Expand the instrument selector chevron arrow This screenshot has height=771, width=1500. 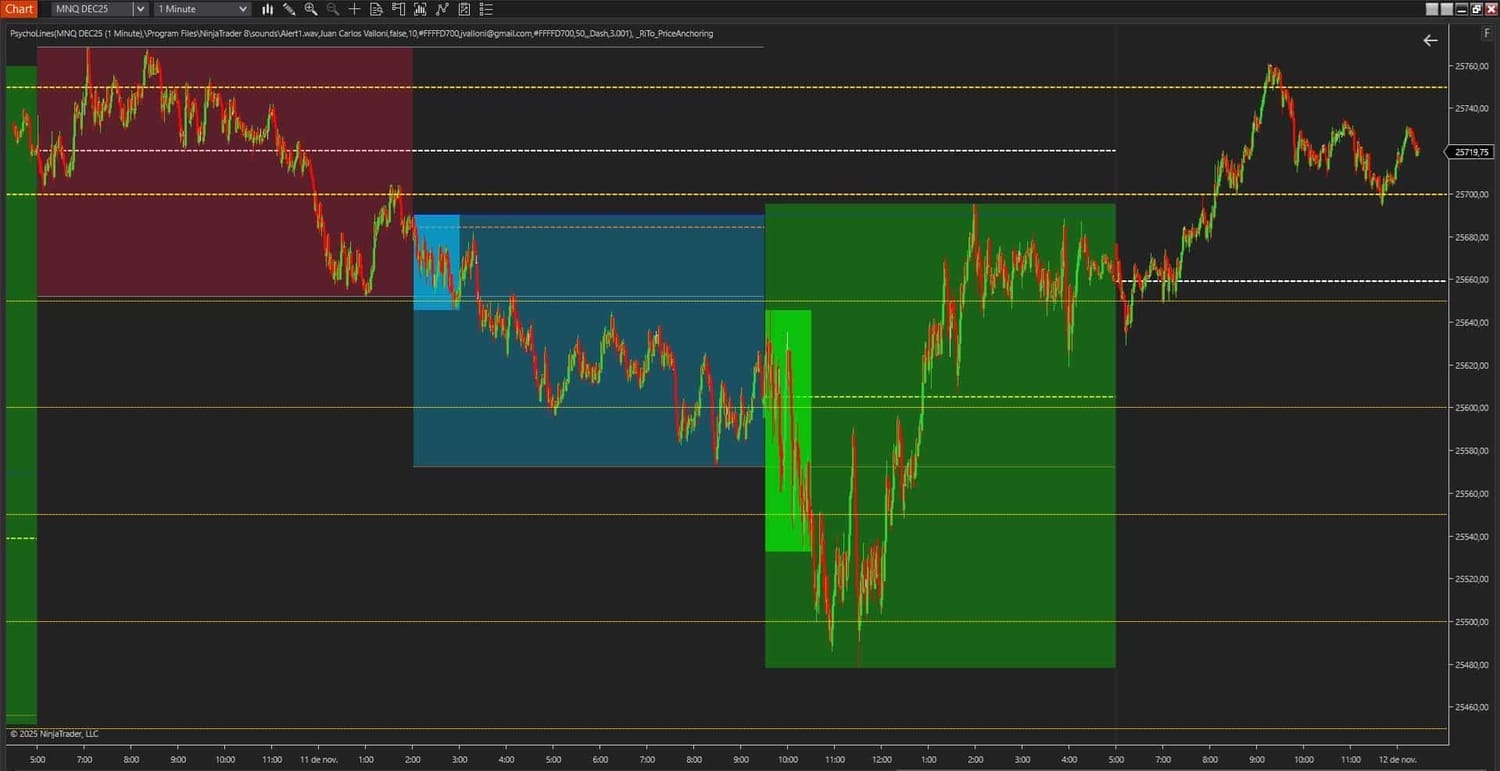coord(140,9)
